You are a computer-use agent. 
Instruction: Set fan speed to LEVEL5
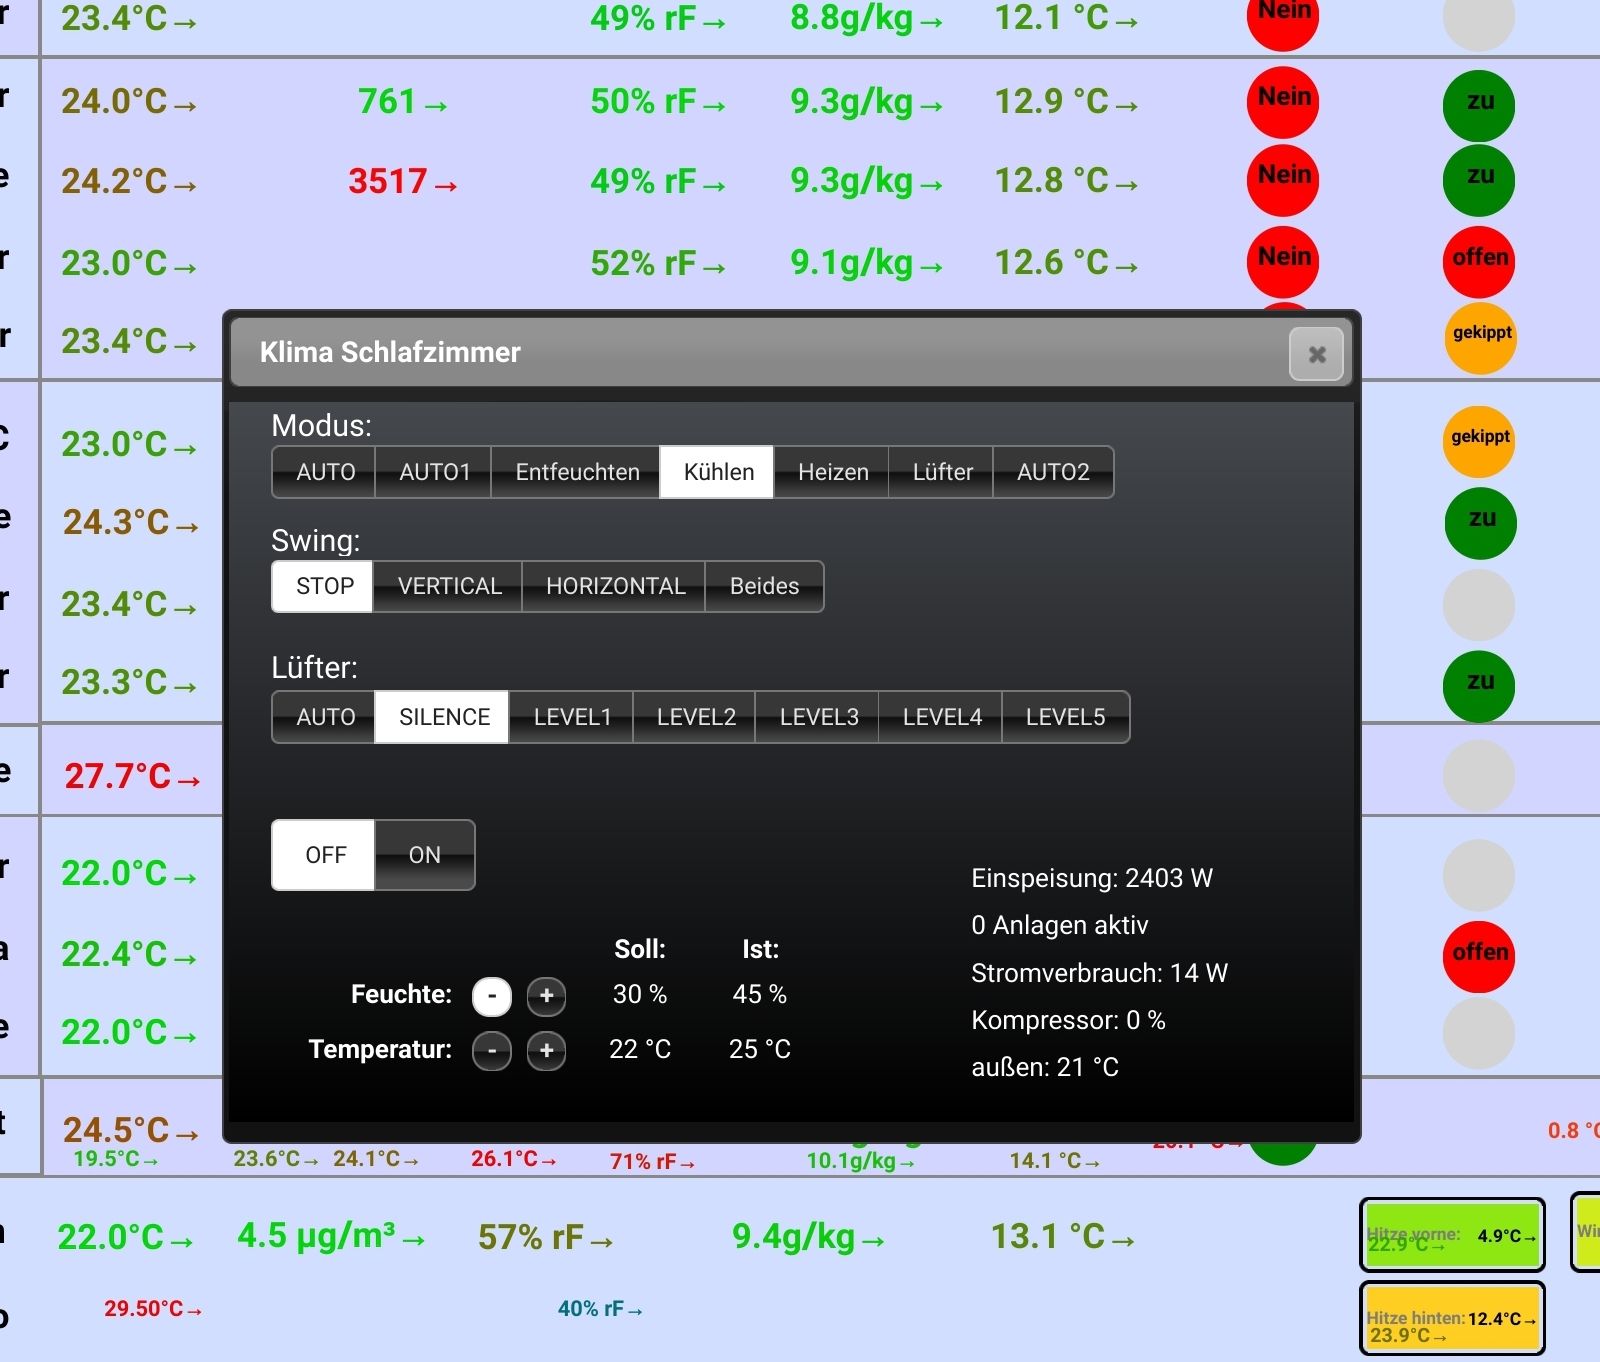[x=1065, y=717]
